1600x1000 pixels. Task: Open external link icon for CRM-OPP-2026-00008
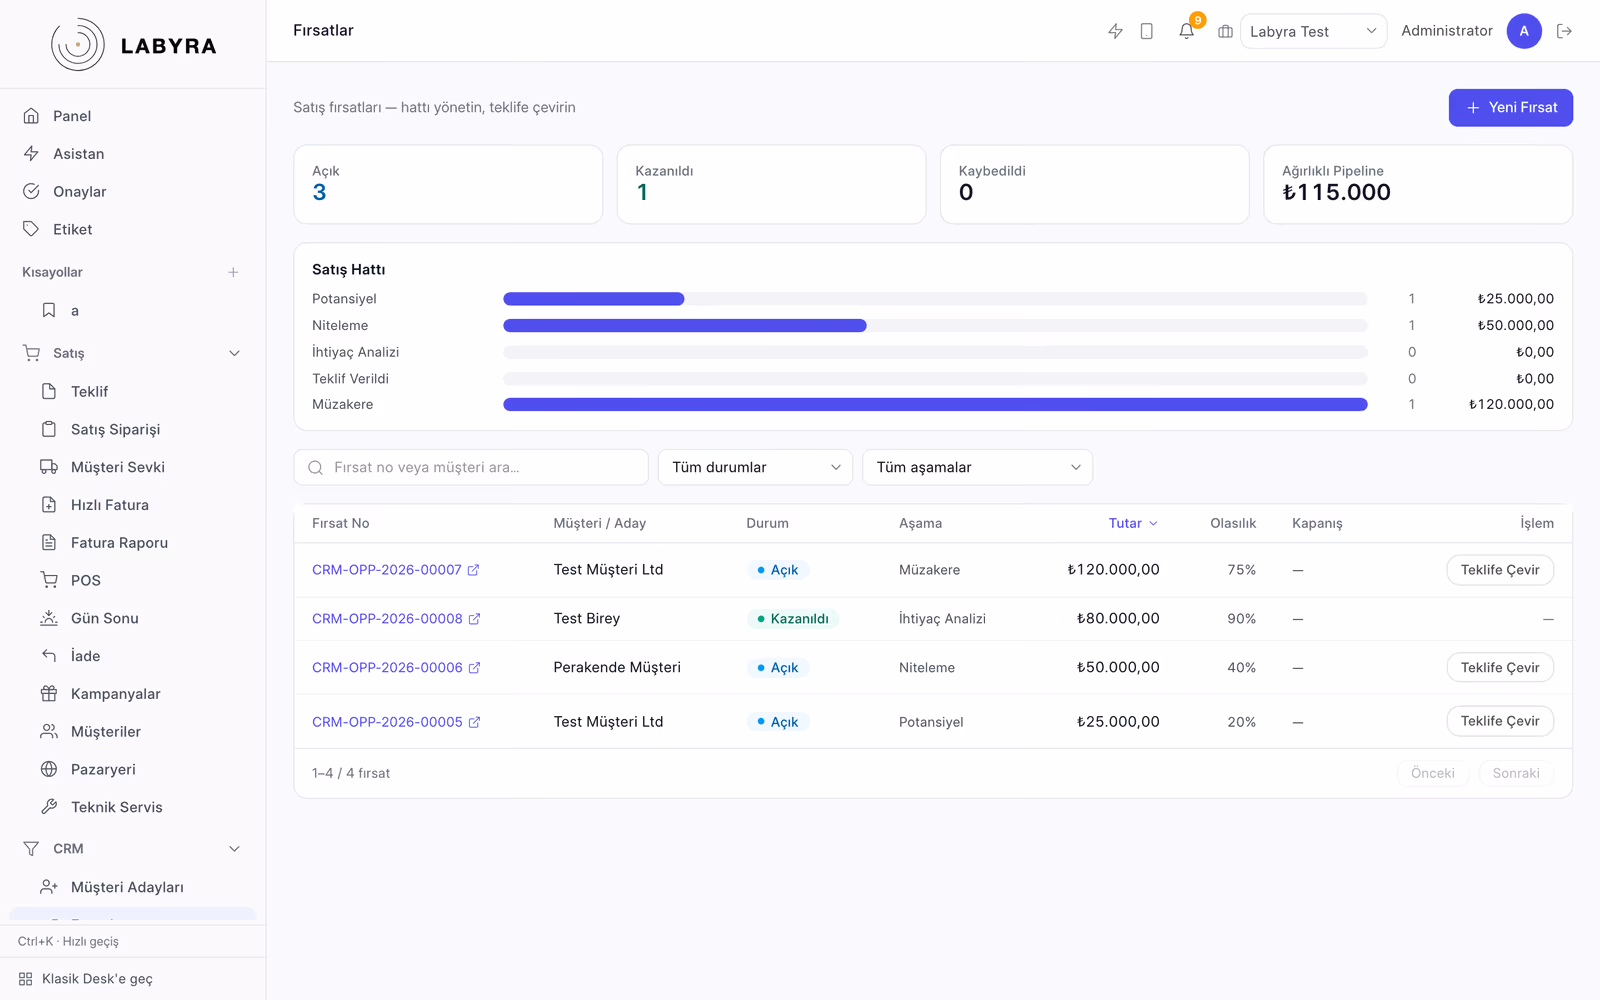[474, 619]
